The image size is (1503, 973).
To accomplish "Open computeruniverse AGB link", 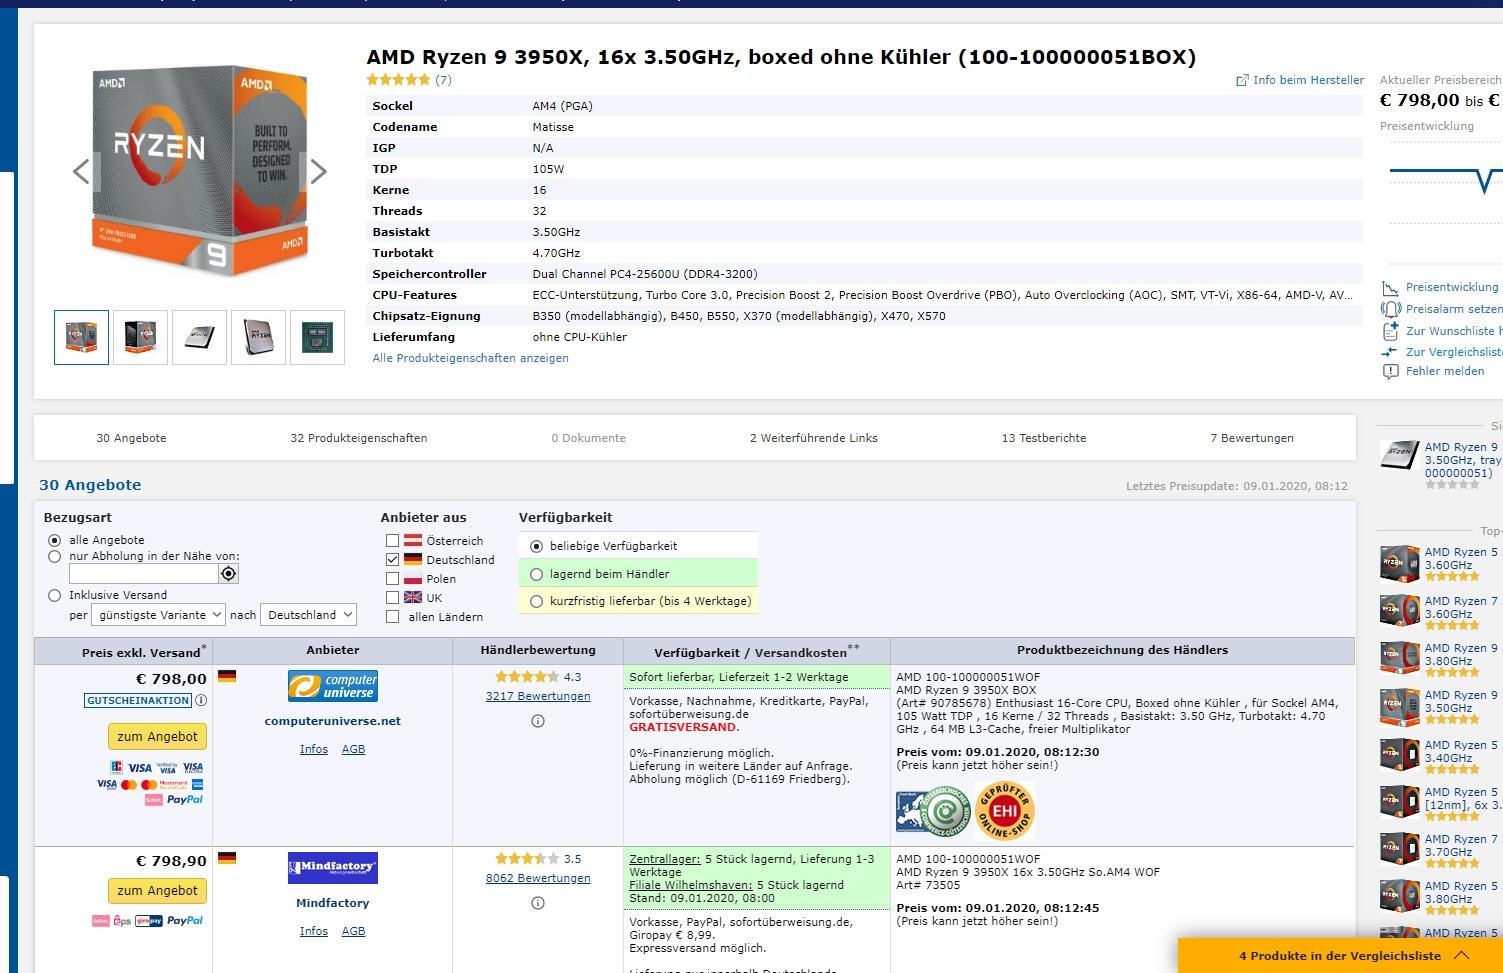I will [354, 749].
